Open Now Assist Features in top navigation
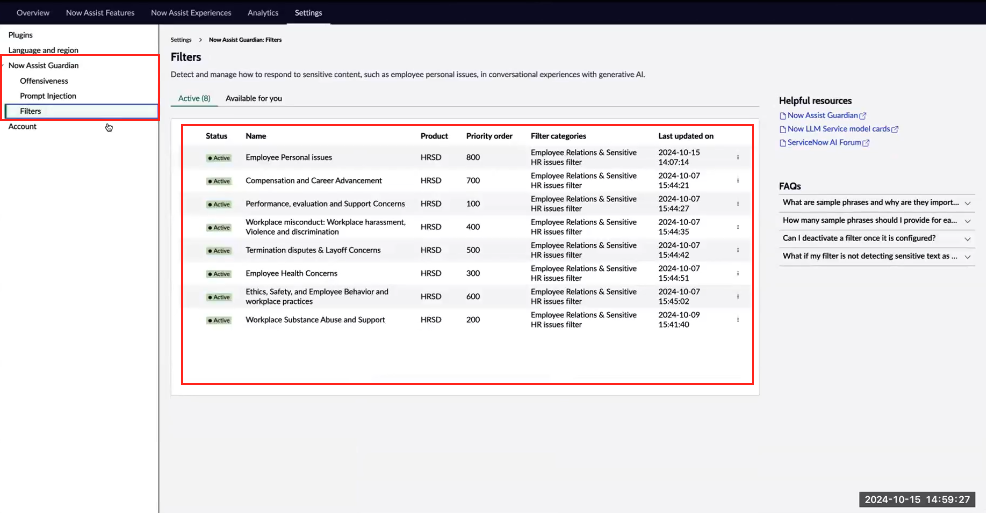The height and width of the screenshot is (513, 986). [100, 13]
